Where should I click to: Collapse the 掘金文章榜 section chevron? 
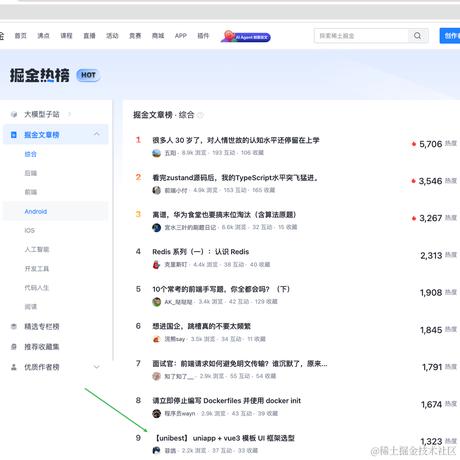97,134
